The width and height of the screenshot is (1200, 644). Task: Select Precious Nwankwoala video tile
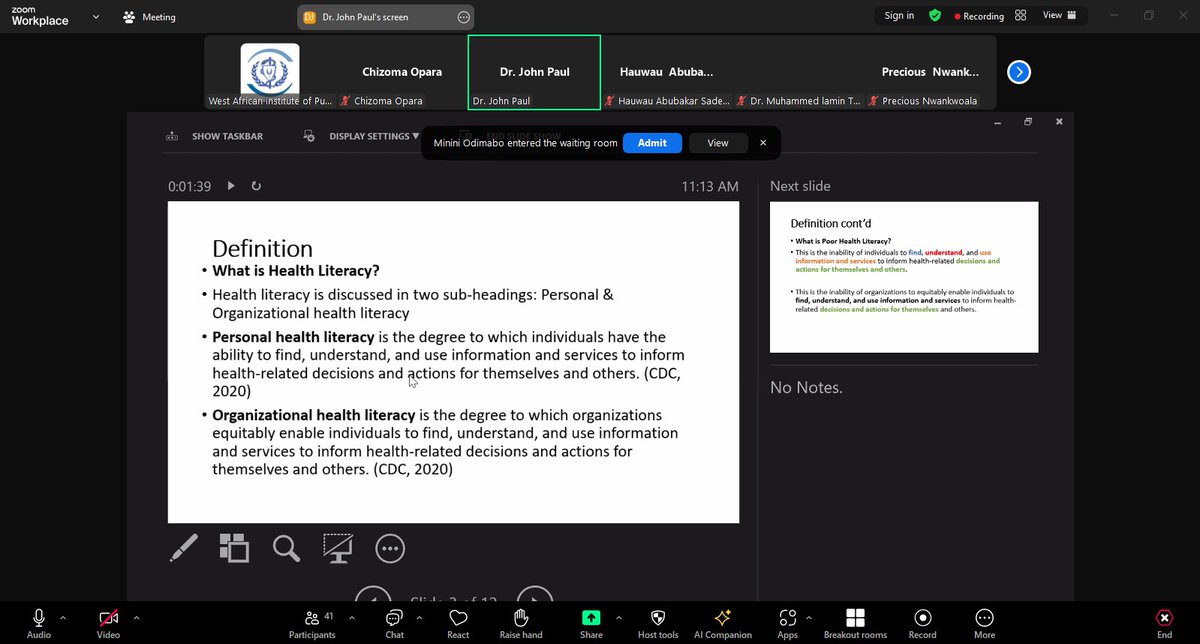click(x=930, y=72)
